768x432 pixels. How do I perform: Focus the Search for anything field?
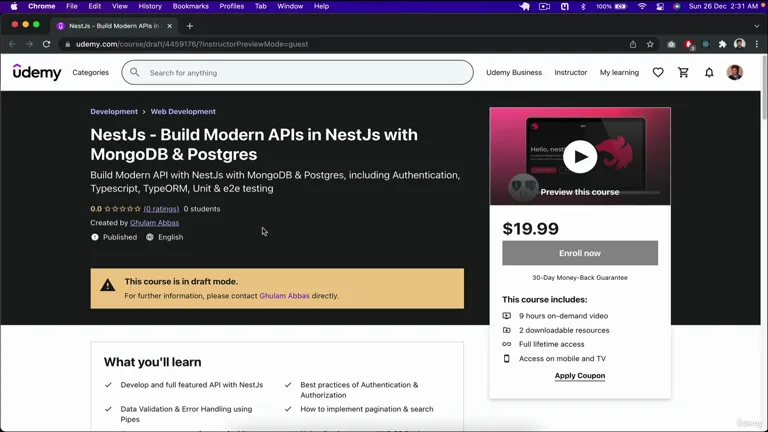297,72
